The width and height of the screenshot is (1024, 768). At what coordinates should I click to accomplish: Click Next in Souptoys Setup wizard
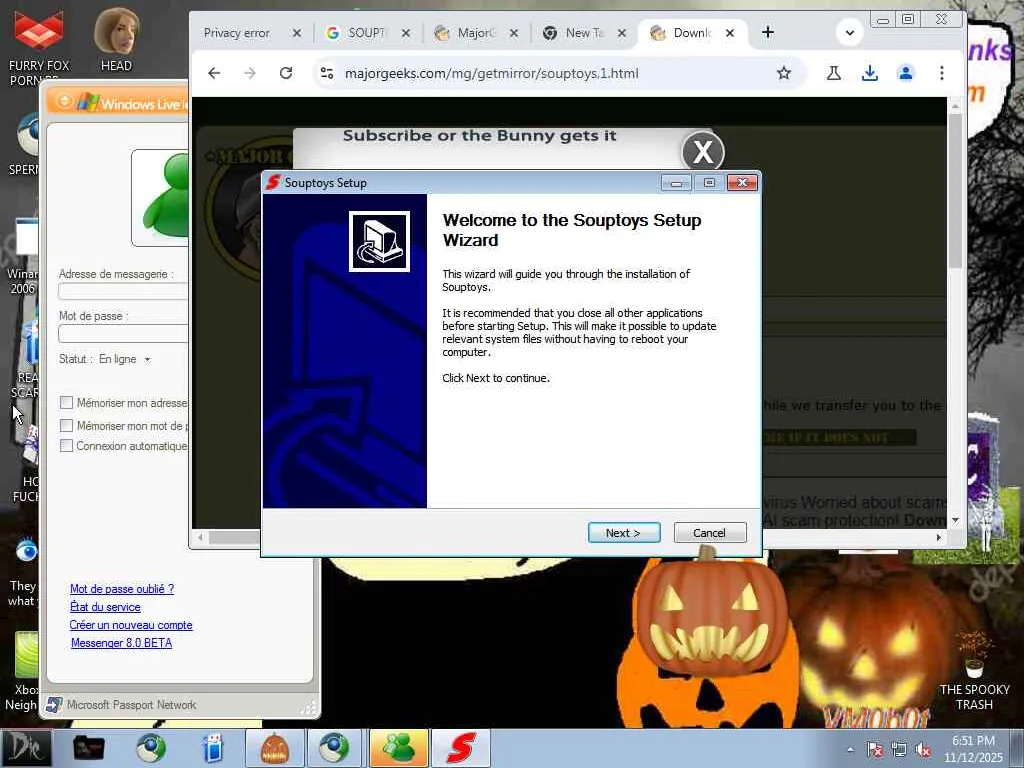pos(624,533)
